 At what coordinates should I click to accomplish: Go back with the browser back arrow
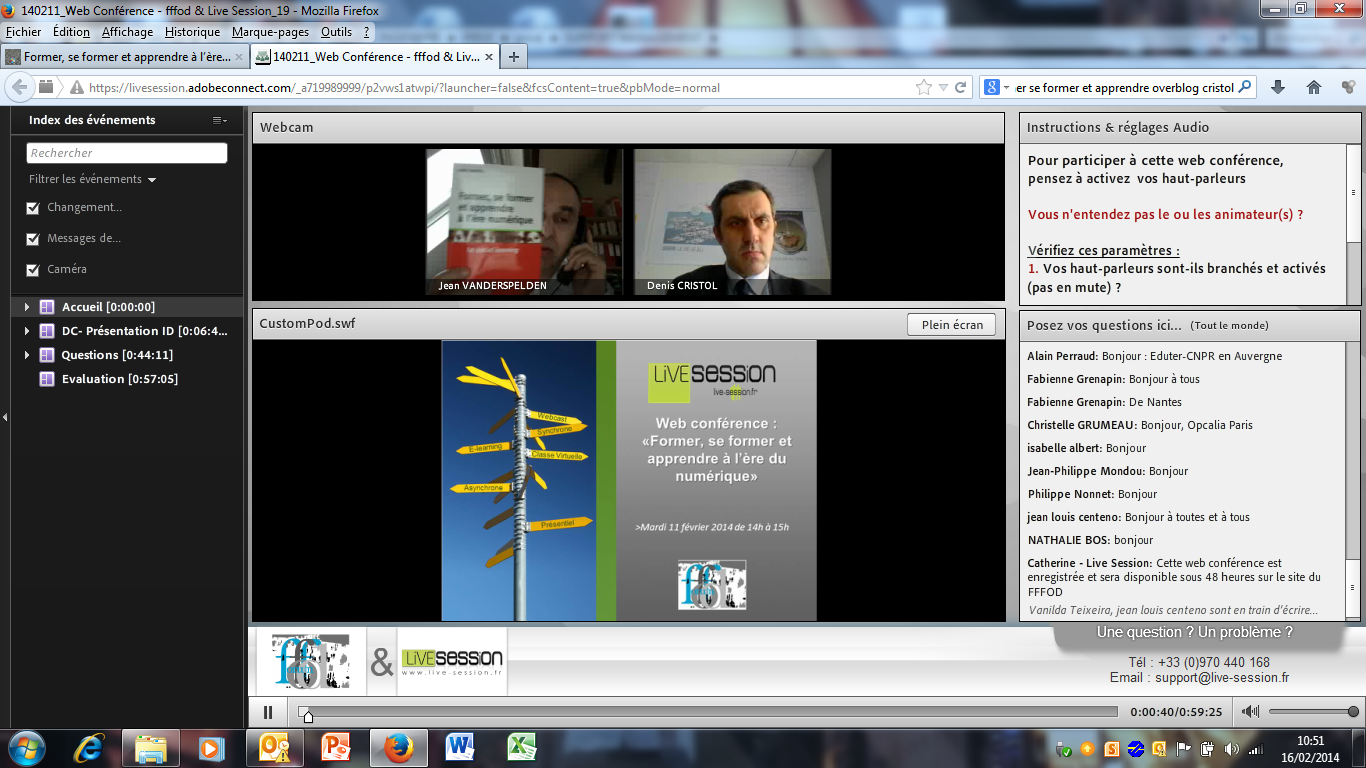pos(20,88)
